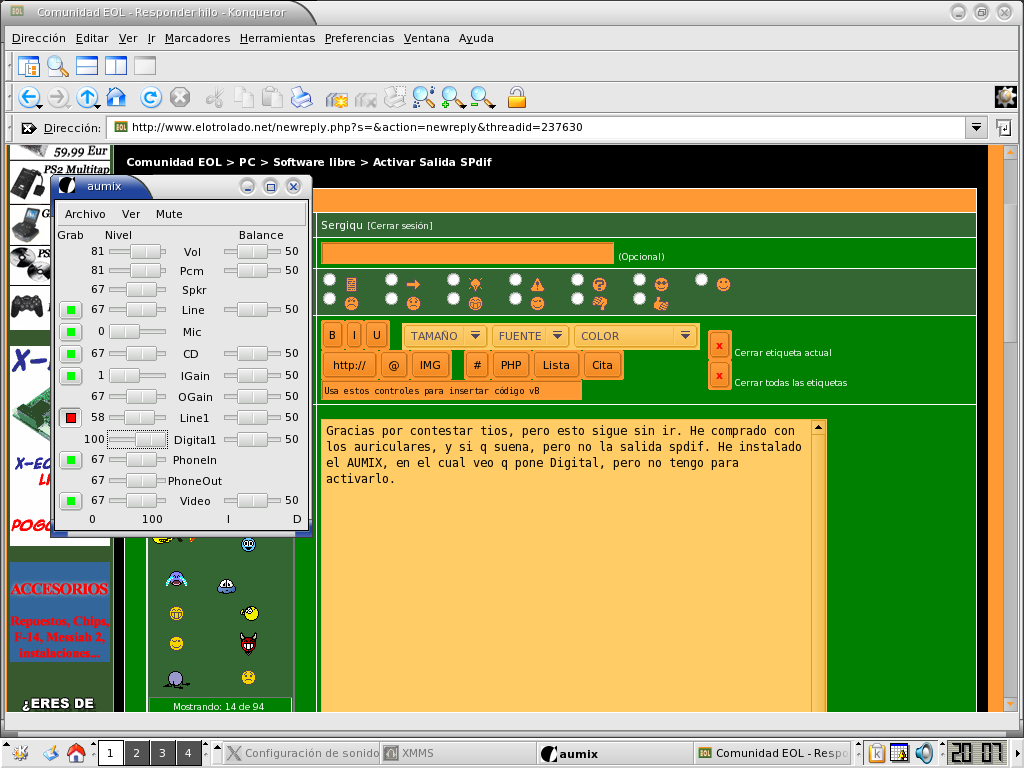Open the Mute menu in aumix

[x=169, y=214]
